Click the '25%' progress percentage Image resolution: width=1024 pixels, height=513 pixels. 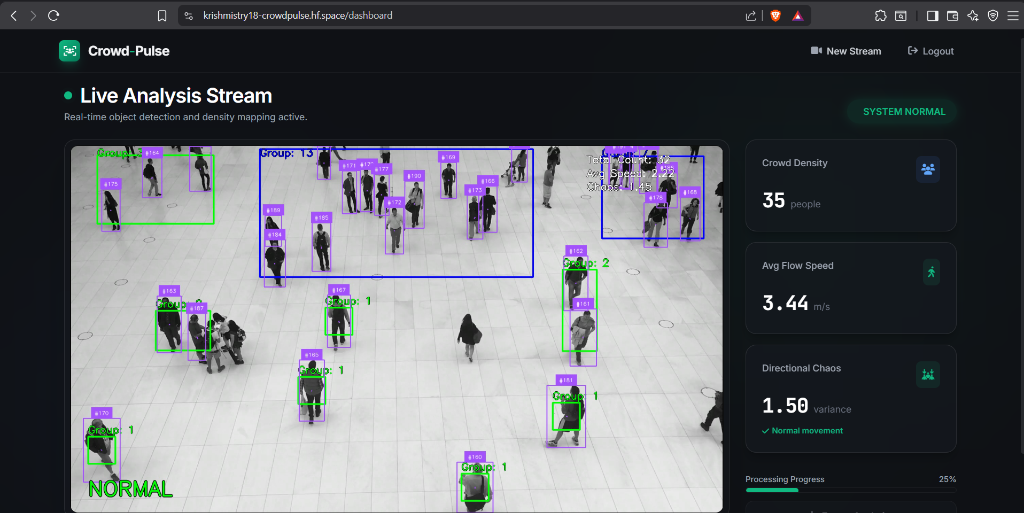(947, 479)
